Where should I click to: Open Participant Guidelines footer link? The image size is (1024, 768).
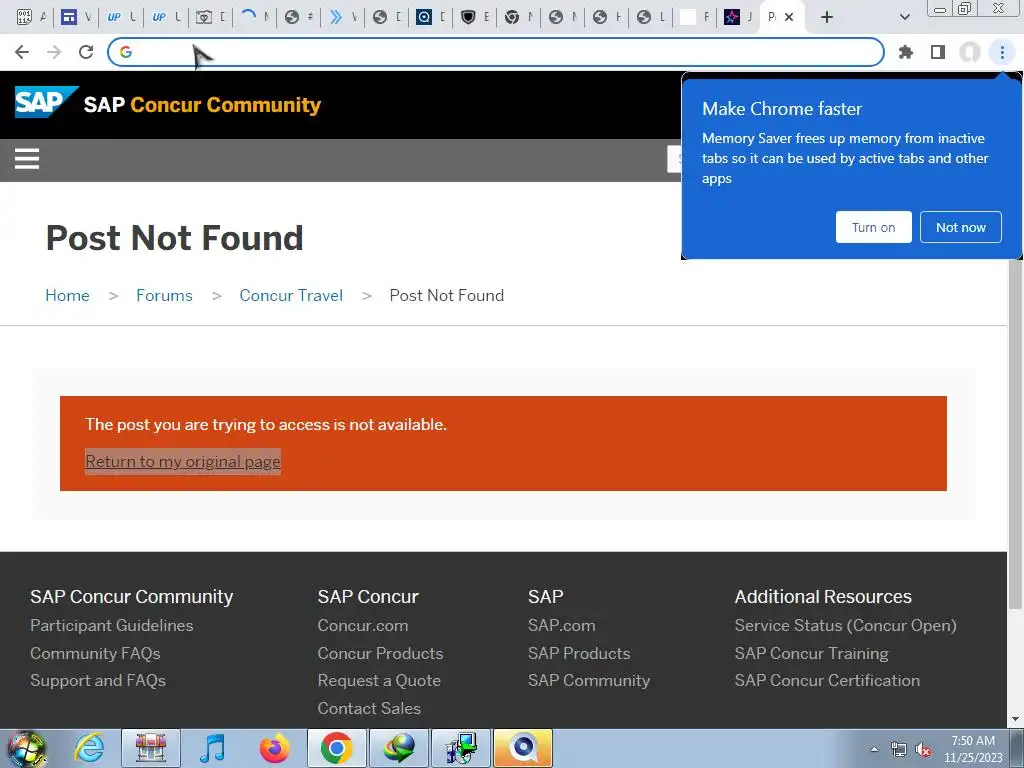tap(112, 625)
